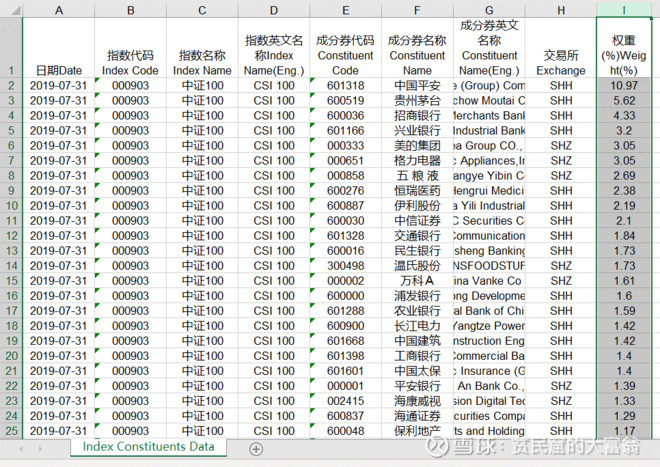660x467 pixels.
Task: Select constituent code cell 600048
Action: pyautogui.click(x=346, y=431)
